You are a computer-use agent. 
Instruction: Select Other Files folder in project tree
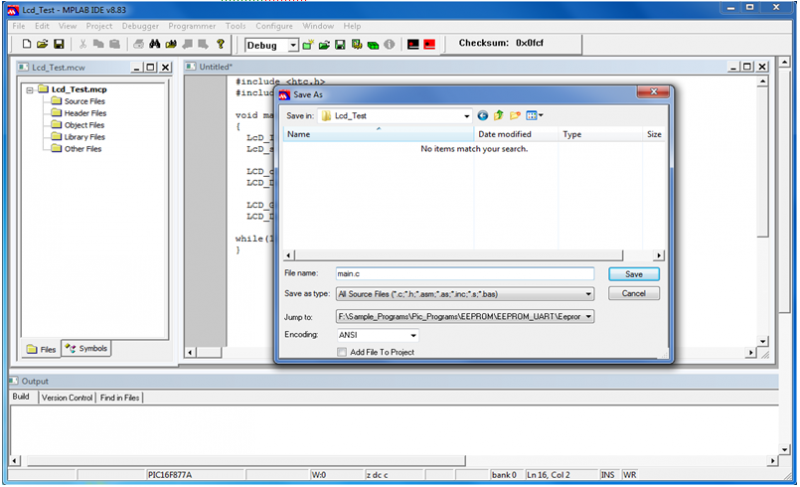(x=77, y=149)
